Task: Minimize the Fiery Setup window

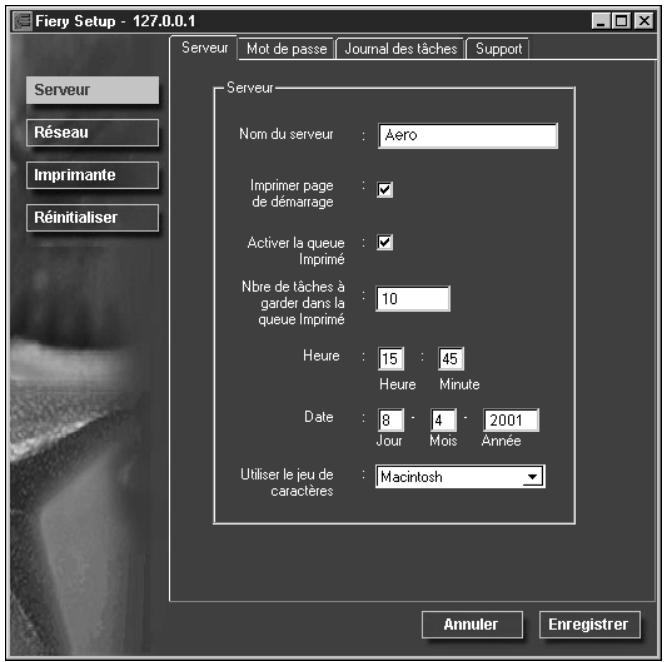Action: [601, 21]
